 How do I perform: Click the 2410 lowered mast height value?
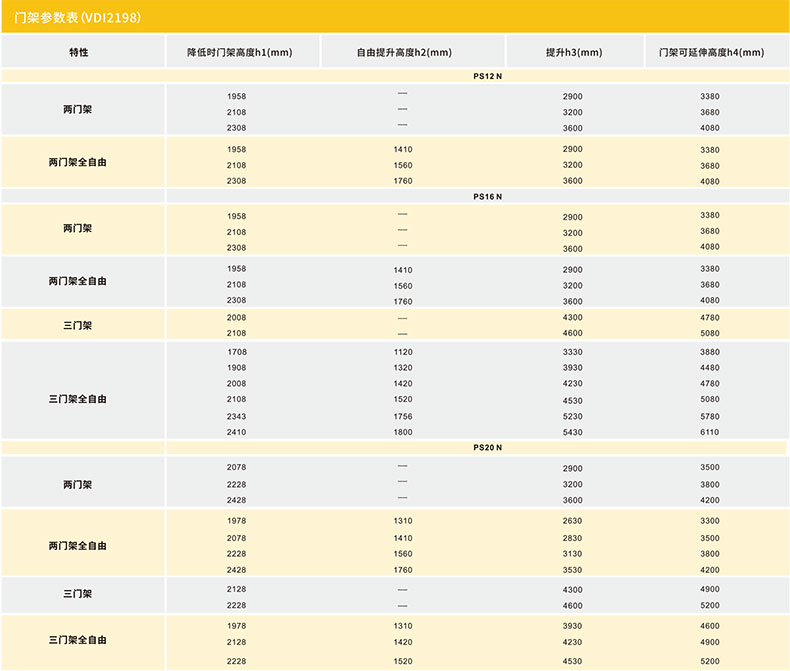(x=237, y=432)
